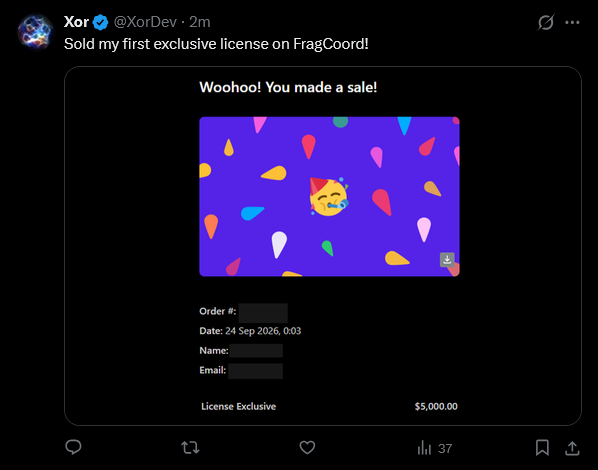The image size is (598, 470).
Task: Like the tweet with heart icon
Action: 307,447
